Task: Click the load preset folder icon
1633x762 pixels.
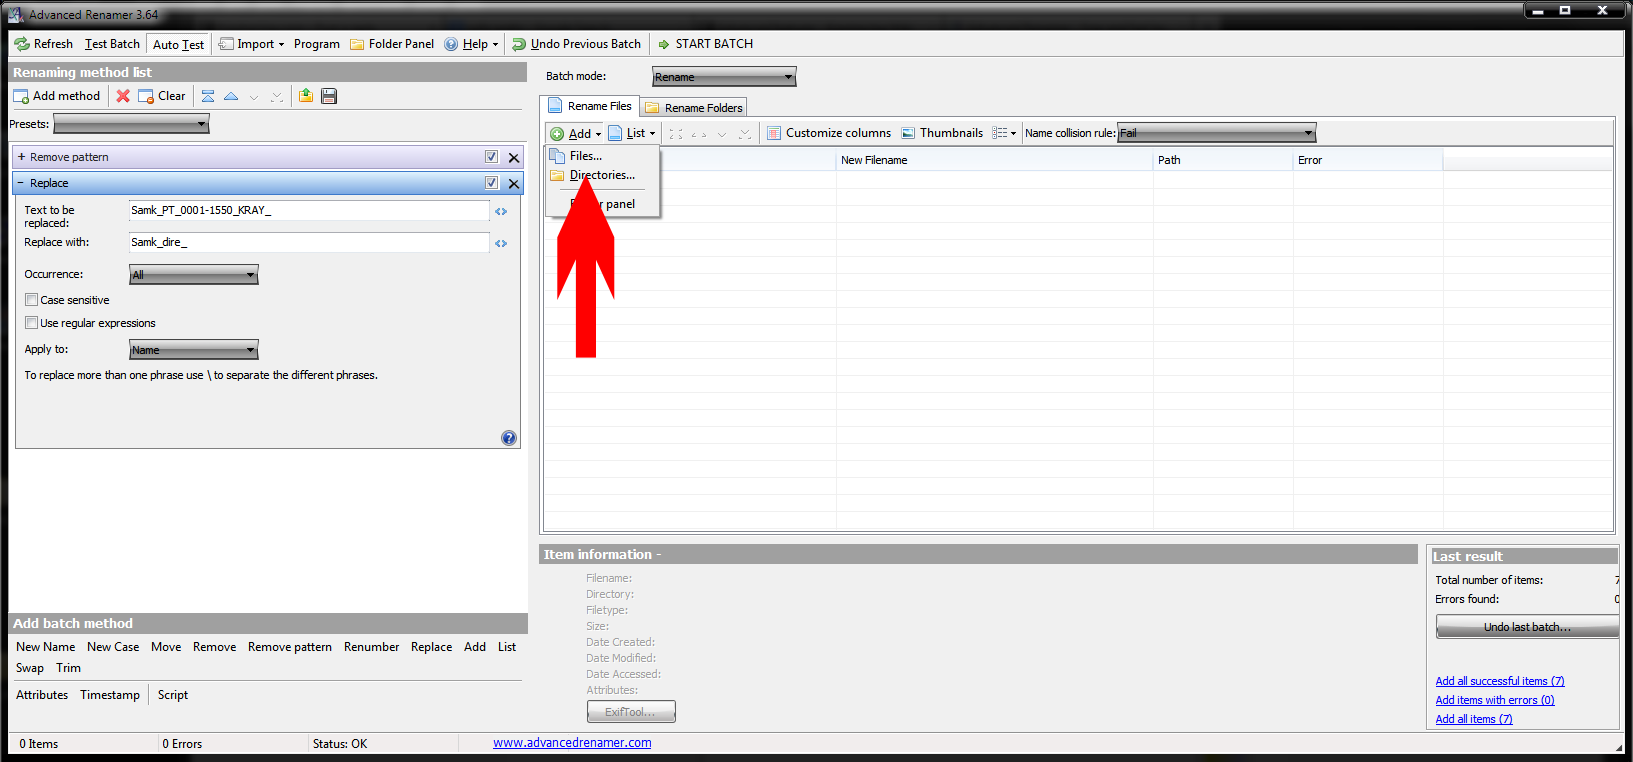Action: click(x=306, y=96)
